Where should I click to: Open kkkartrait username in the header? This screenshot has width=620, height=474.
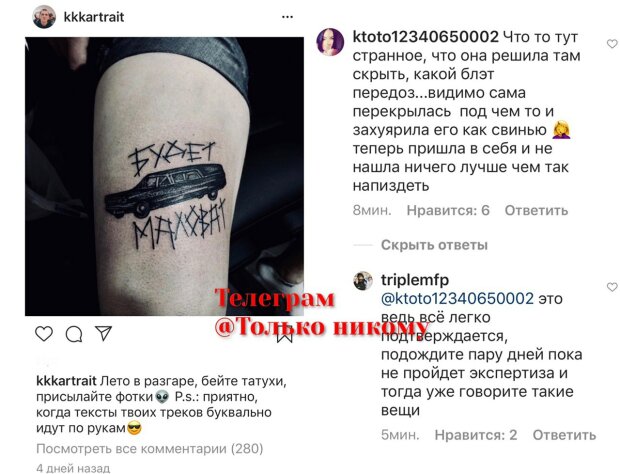click(94, 17)
